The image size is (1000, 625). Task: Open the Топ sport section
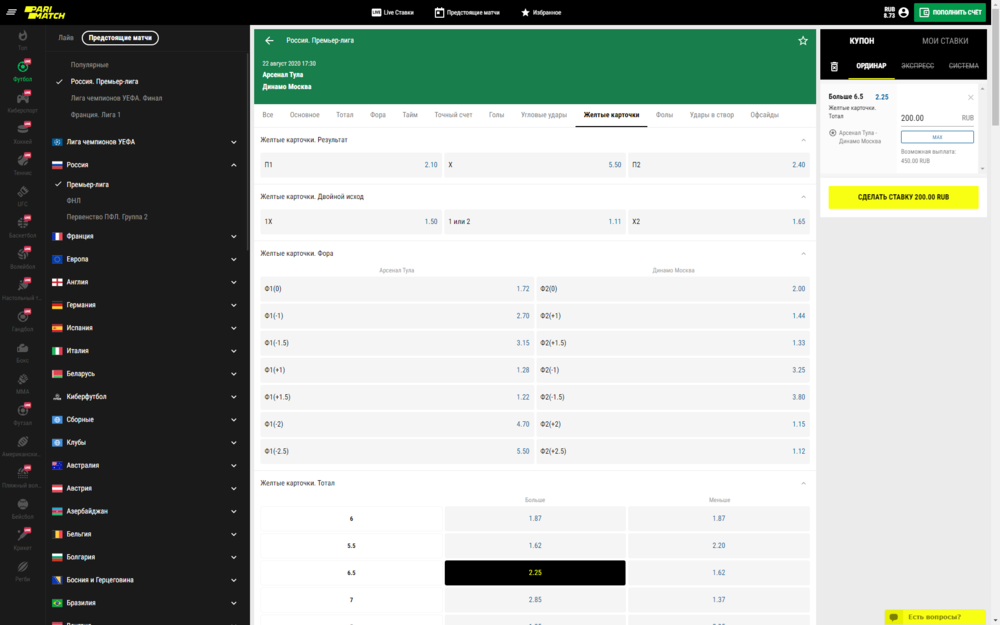[x=23, y=40]
